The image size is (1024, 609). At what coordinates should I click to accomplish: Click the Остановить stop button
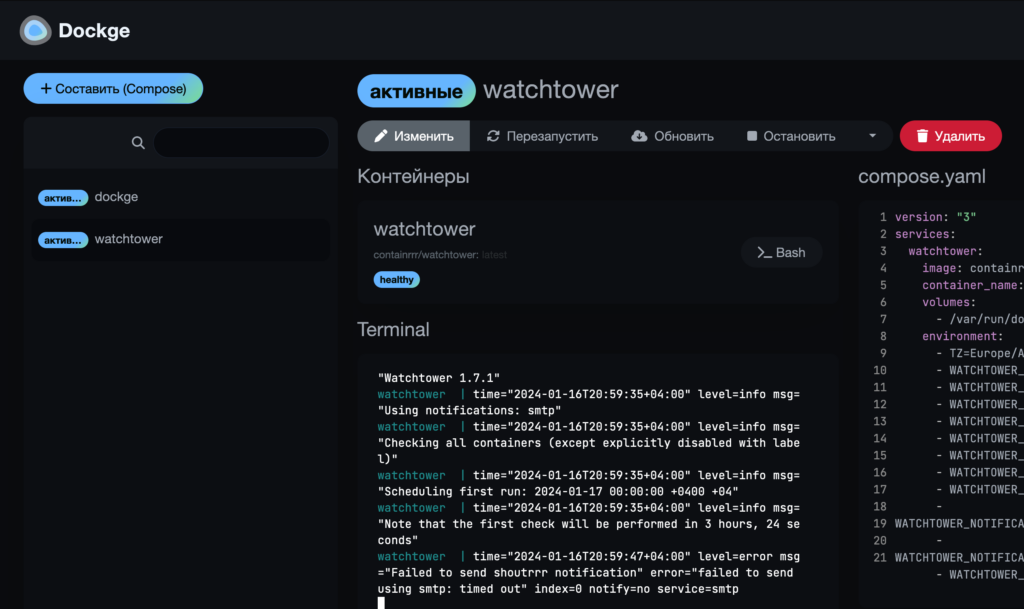(791, 136)
